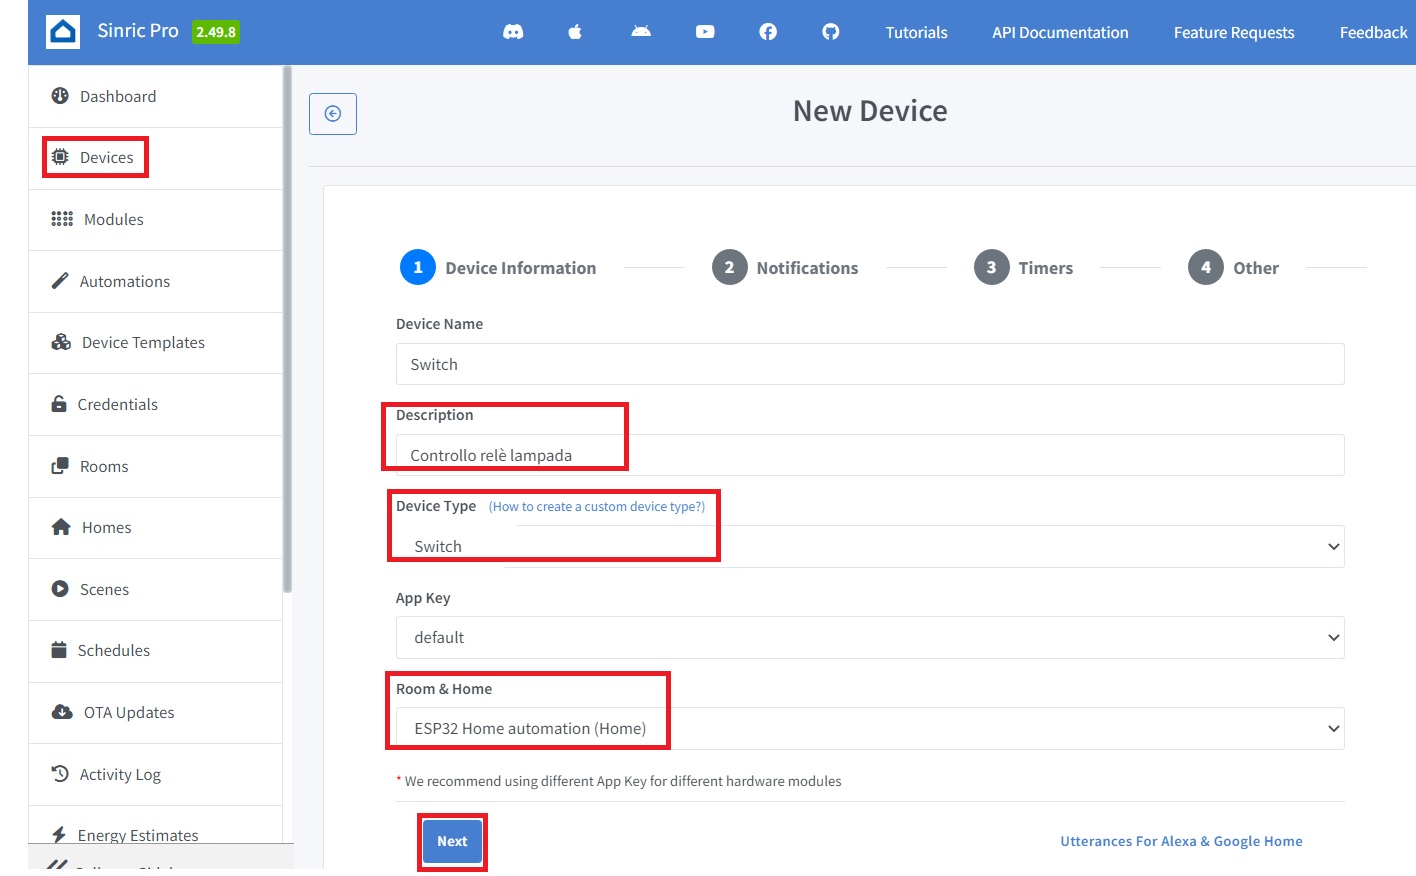Expand the Room & Home dropdown

coord(869,729)
